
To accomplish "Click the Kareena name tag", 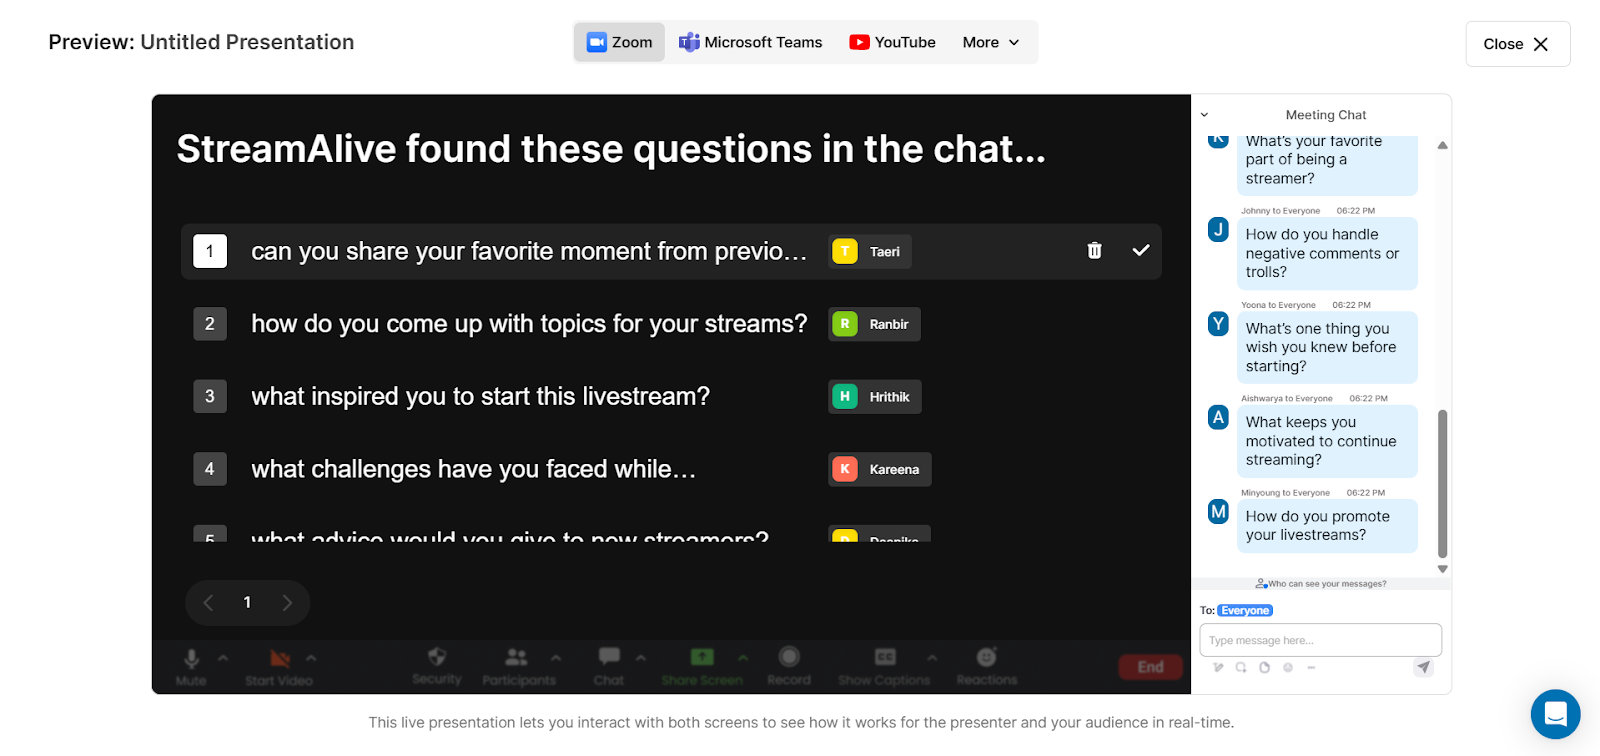I will (880, 469).
